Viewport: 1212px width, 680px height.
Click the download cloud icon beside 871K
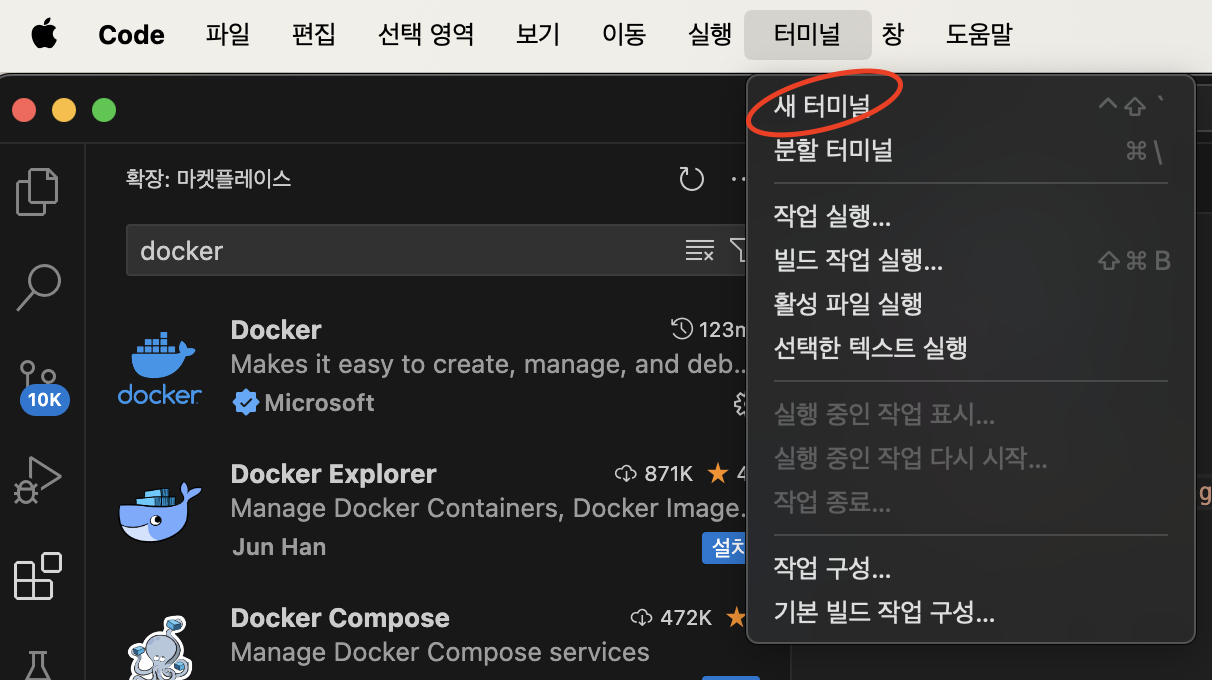626,473
